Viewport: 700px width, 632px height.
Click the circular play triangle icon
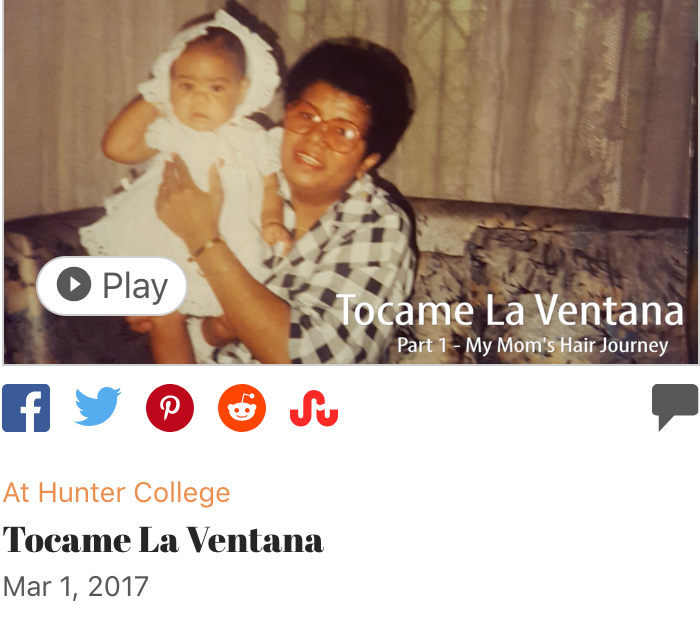[x=74, y=284]
